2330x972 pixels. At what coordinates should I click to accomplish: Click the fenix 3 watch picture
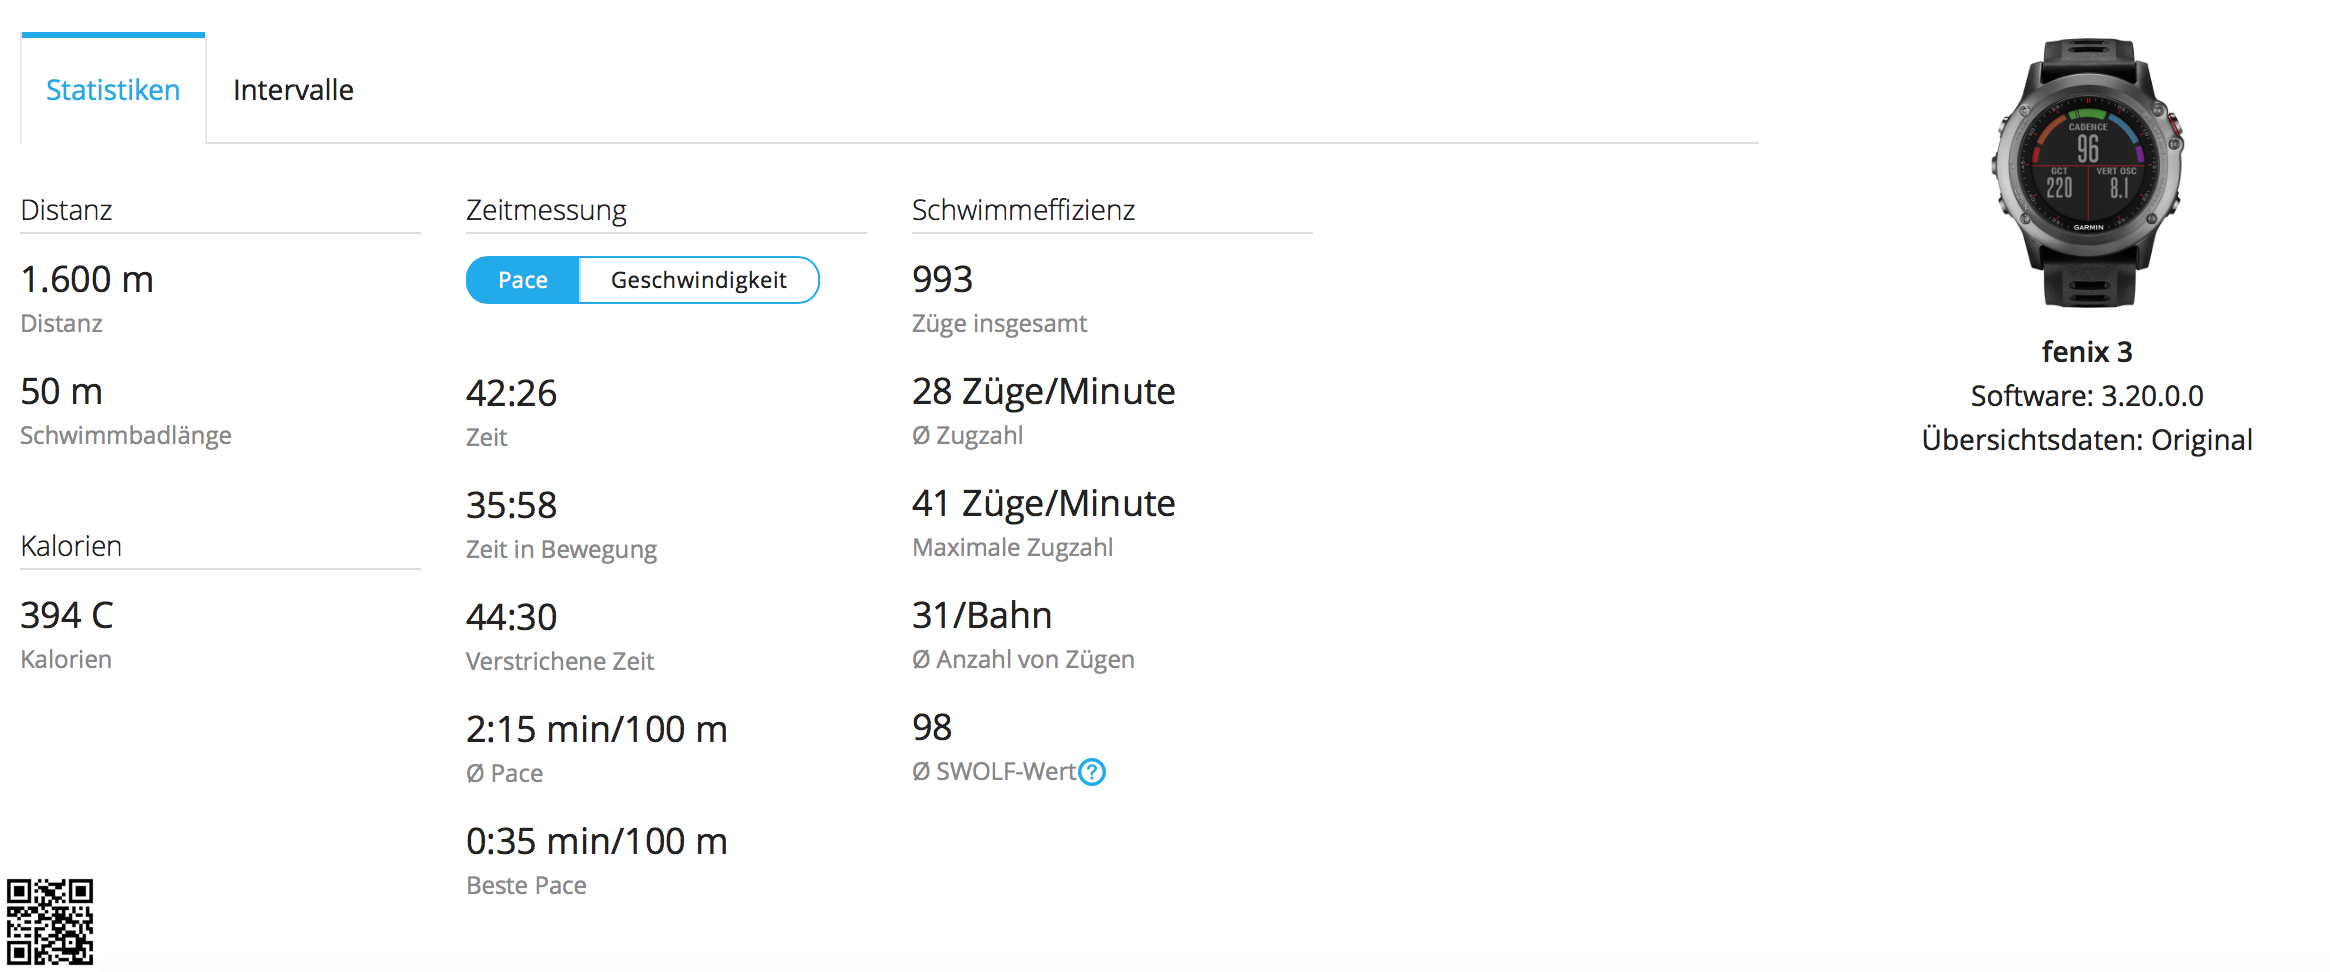point(2087,173)
